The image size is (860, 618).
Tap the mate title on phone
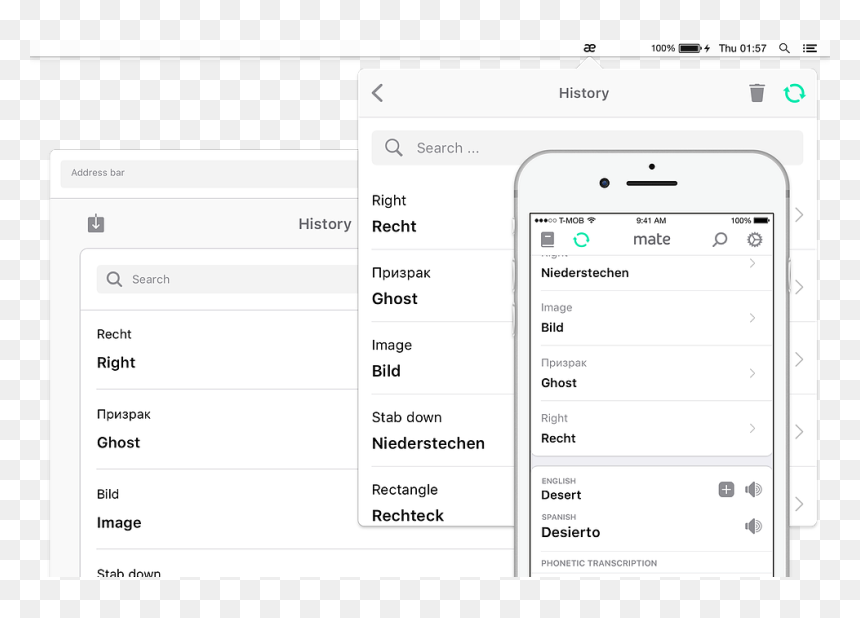(652, 239)
